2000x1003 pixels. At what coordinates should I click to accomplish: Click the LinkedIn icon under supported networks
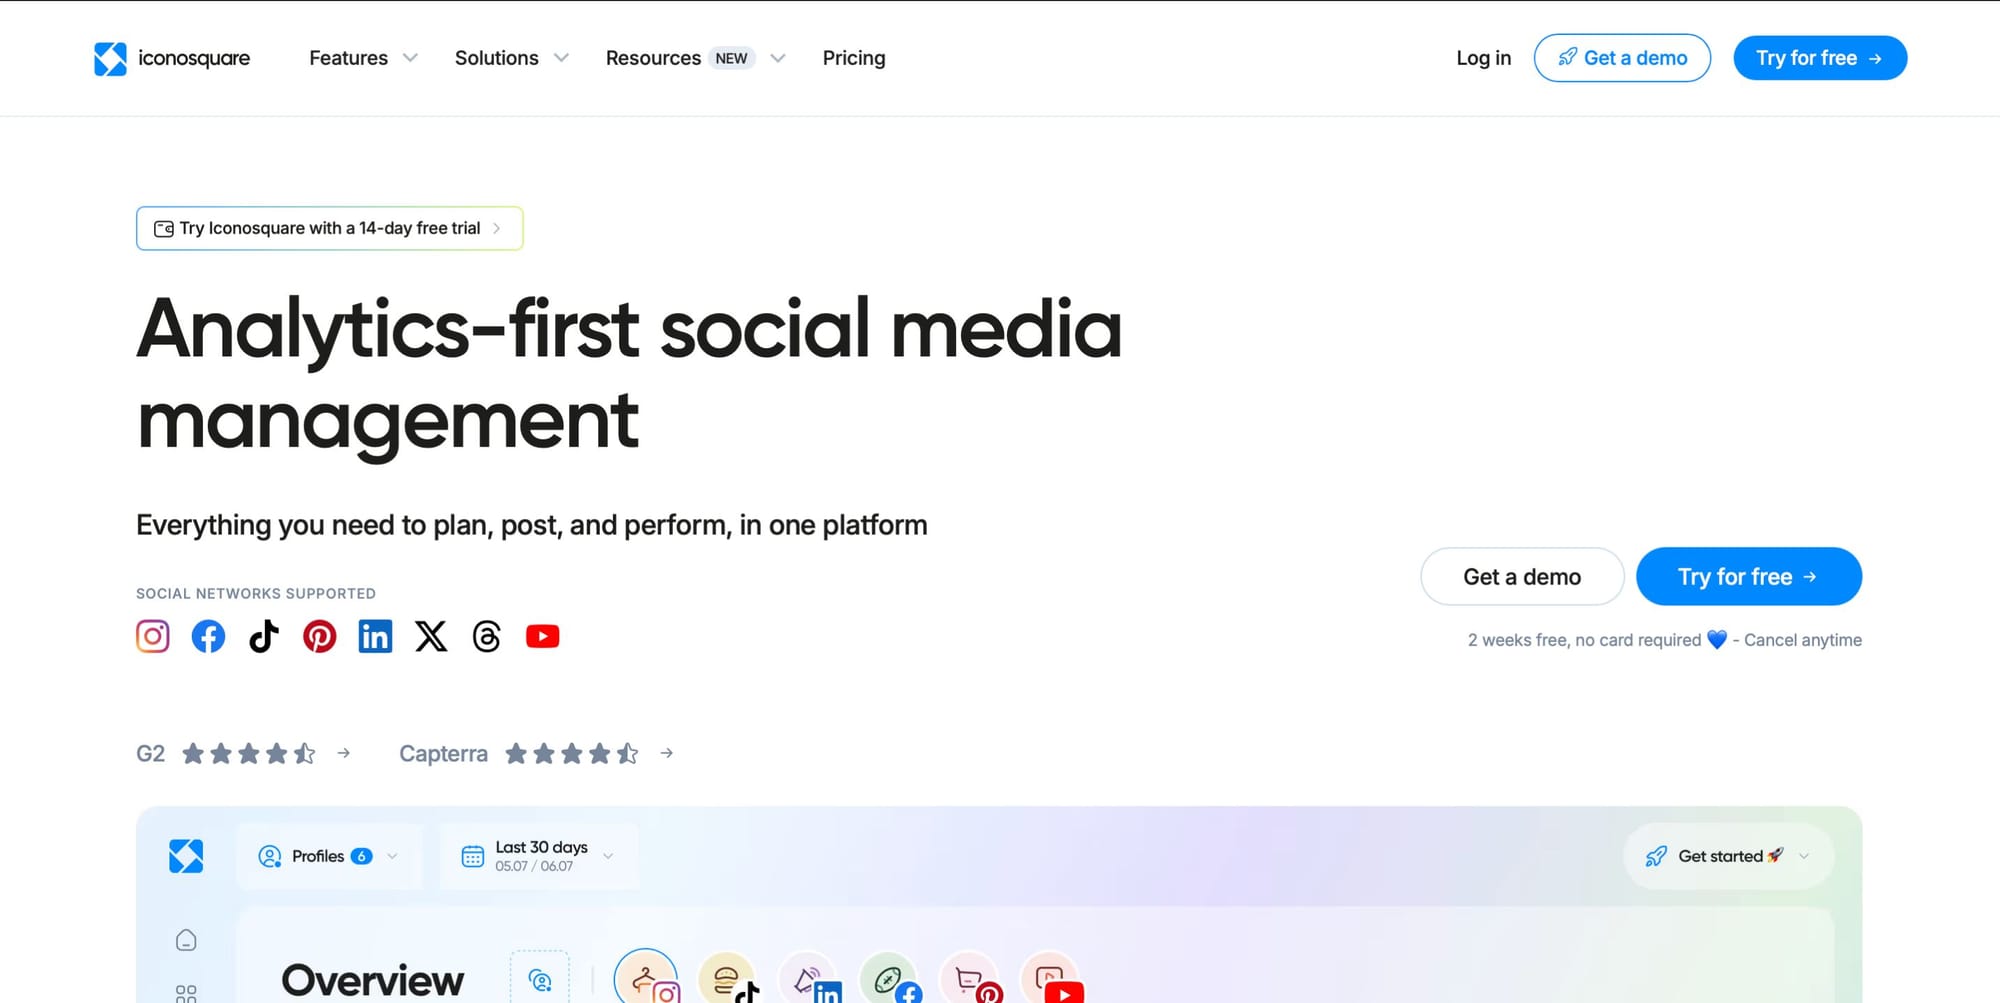[x=375, y=636]
